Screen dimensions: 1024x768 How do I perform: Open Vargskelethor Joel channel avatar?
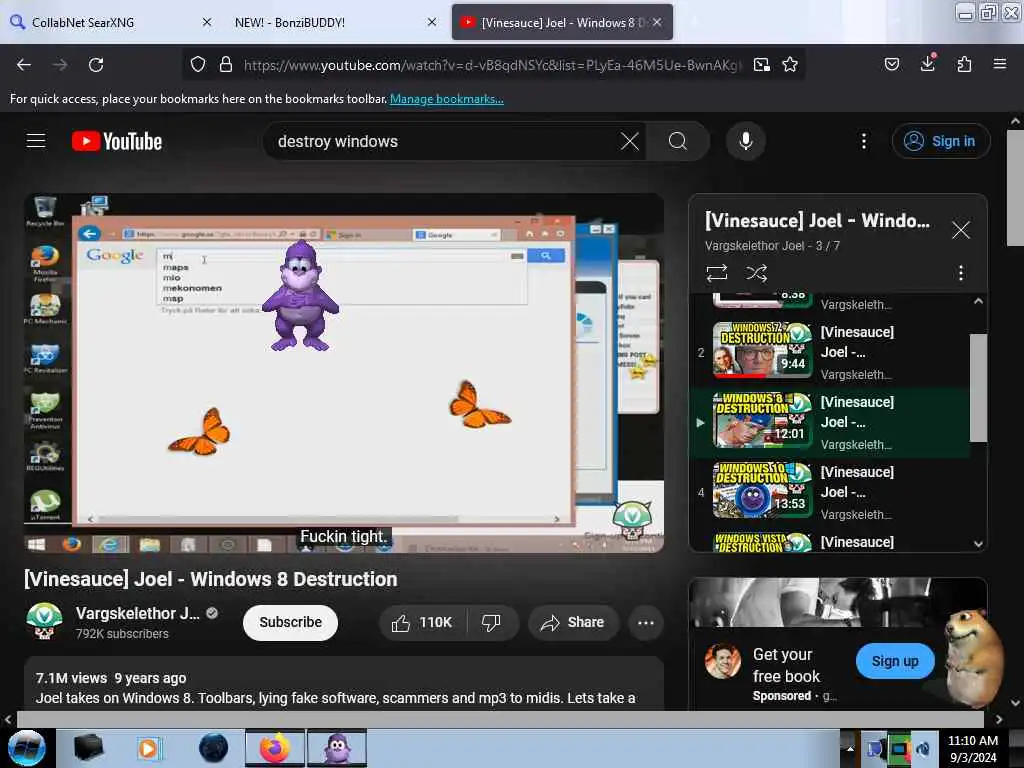point(44,621)
